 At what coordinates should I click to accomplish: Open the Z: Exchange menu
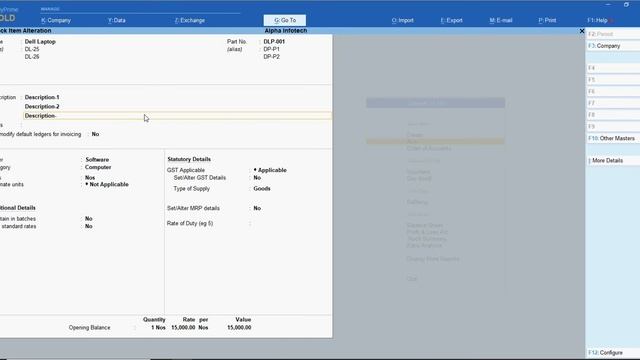pos(190,20)
